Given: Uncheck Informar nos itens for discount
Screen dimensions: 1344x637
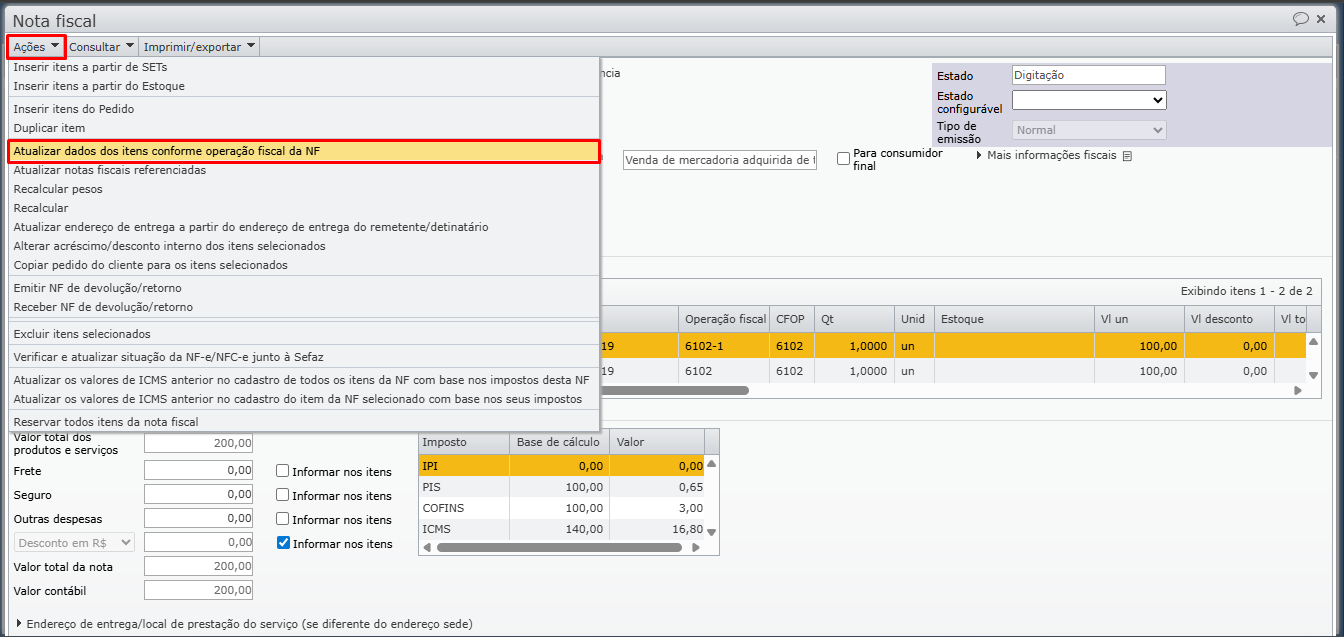Looking at the screenshot, I should point(283,543).
